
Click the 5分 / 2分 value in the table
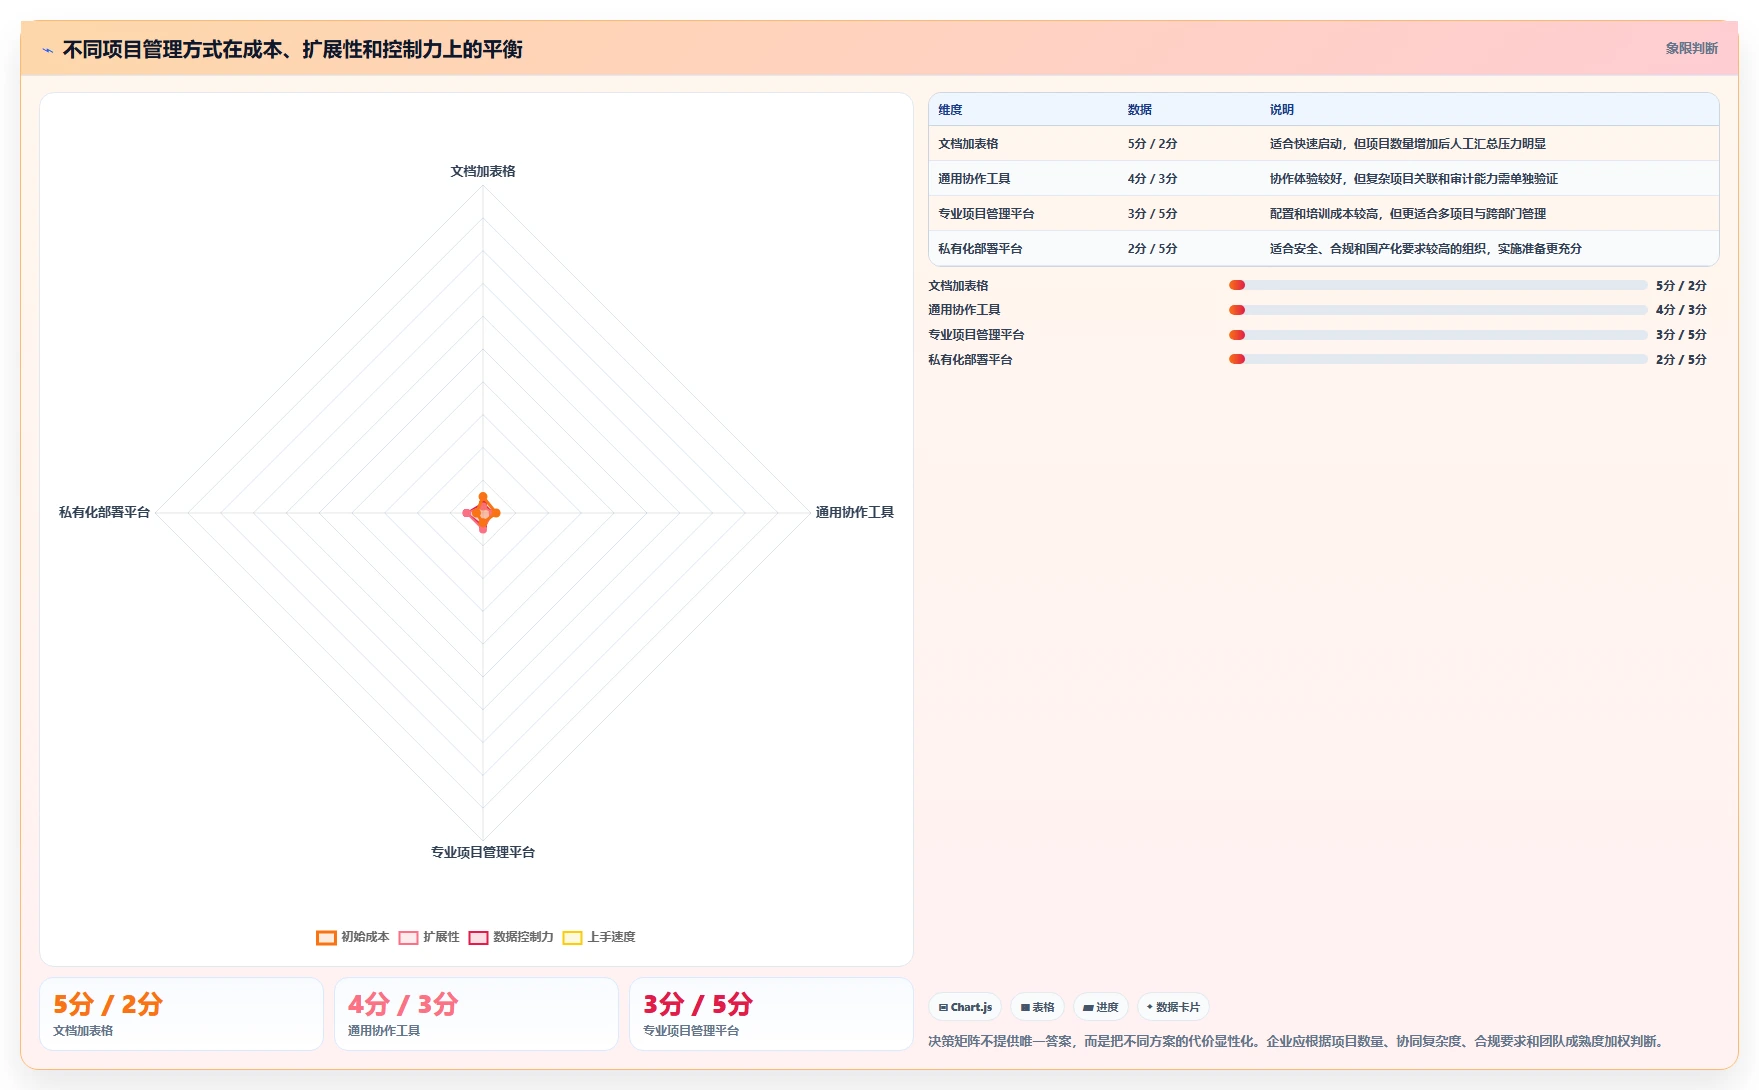[x=1152, y=144]
